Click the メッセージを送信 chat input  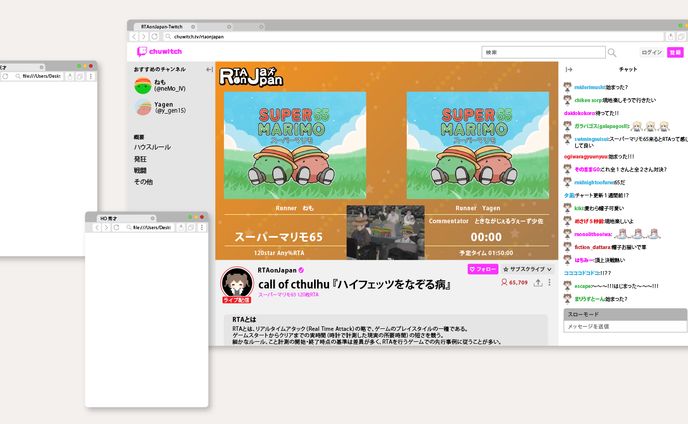point(625,327)
